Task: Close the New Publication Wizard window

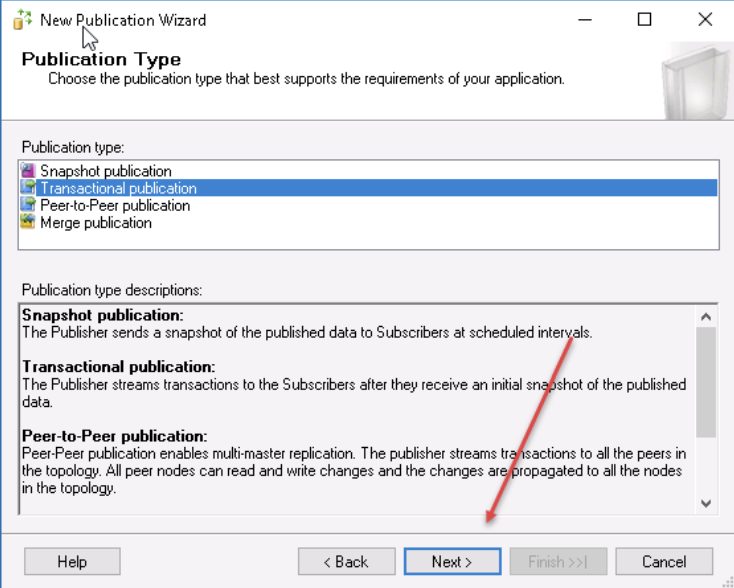Action: click(705, 20)
